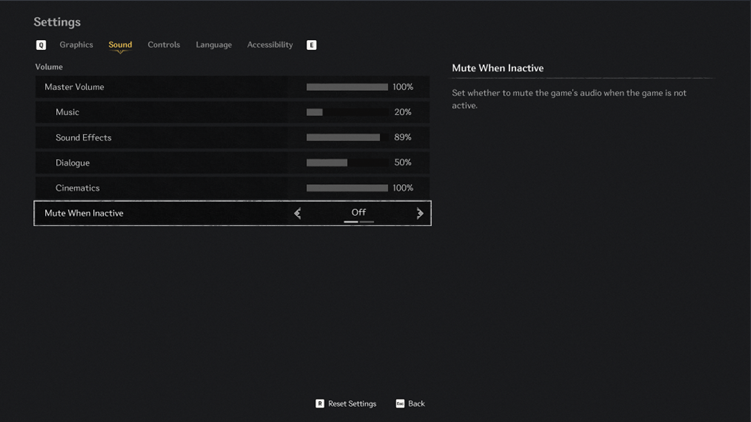Adjust the Master Volume slider
Viewport: 751px width, 422px height.
[x=347, y=87]
